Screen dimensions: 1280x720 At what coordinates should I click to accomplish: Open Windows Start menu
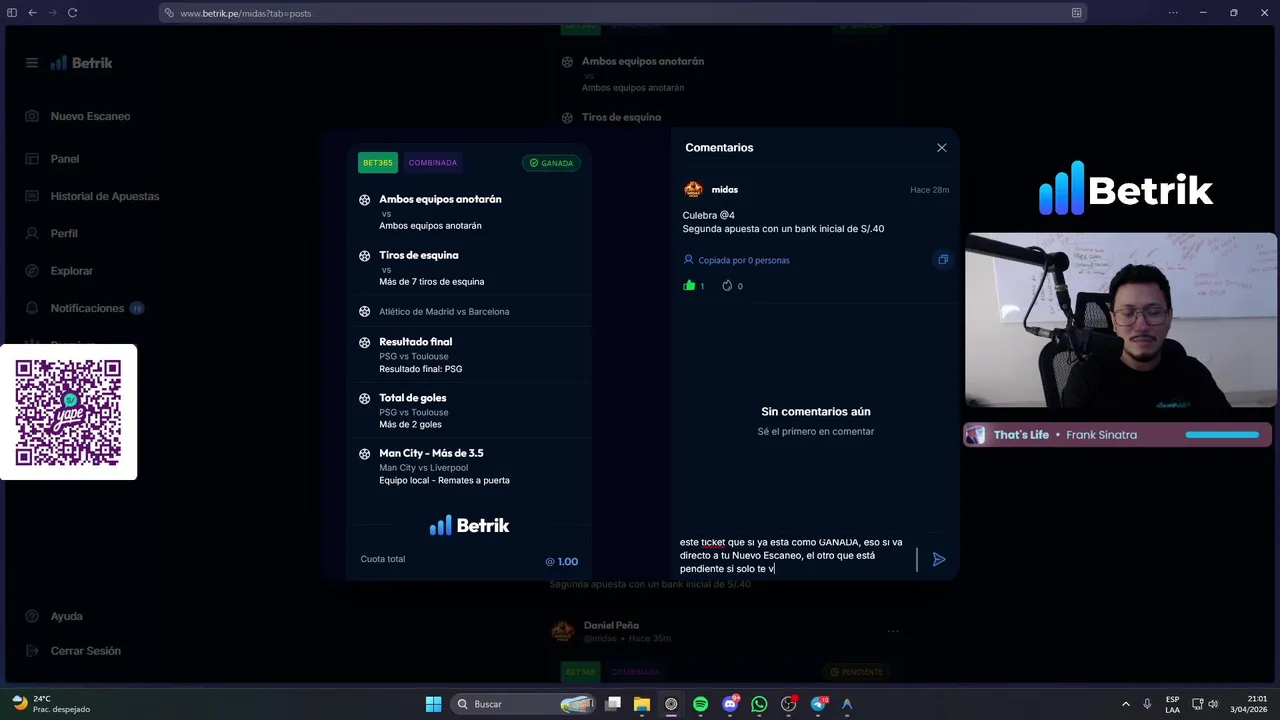[433, 704]
